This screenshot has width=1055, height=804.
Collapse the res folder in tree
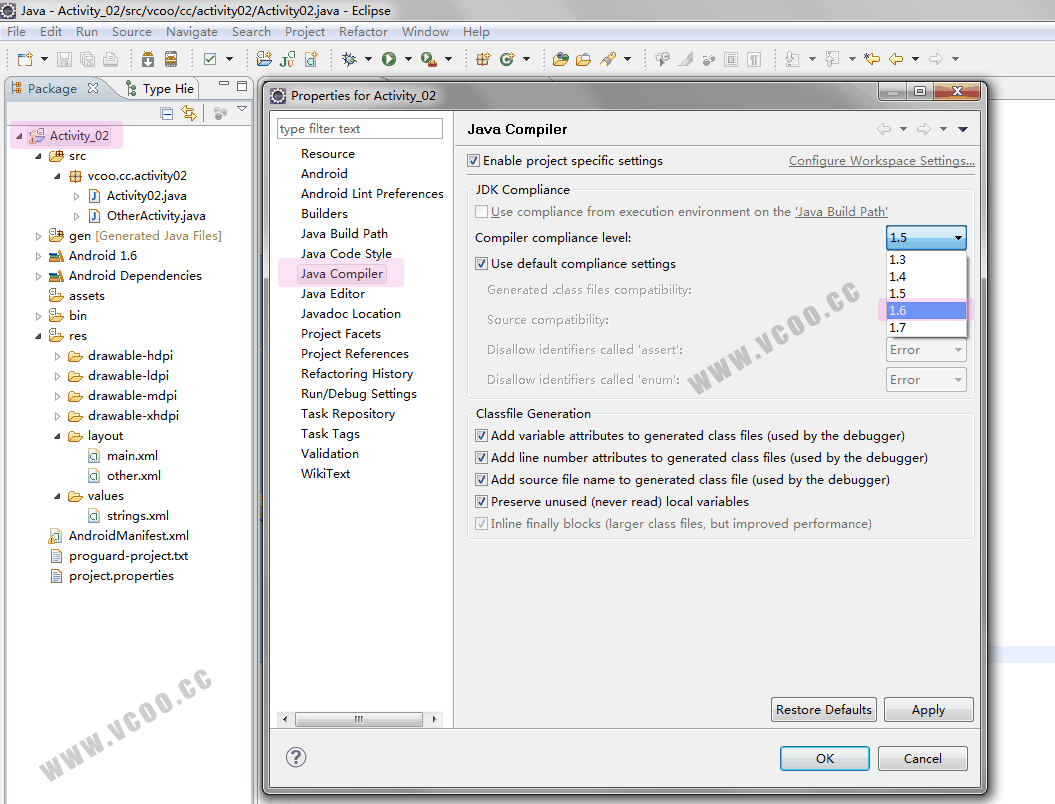point(39,336)
